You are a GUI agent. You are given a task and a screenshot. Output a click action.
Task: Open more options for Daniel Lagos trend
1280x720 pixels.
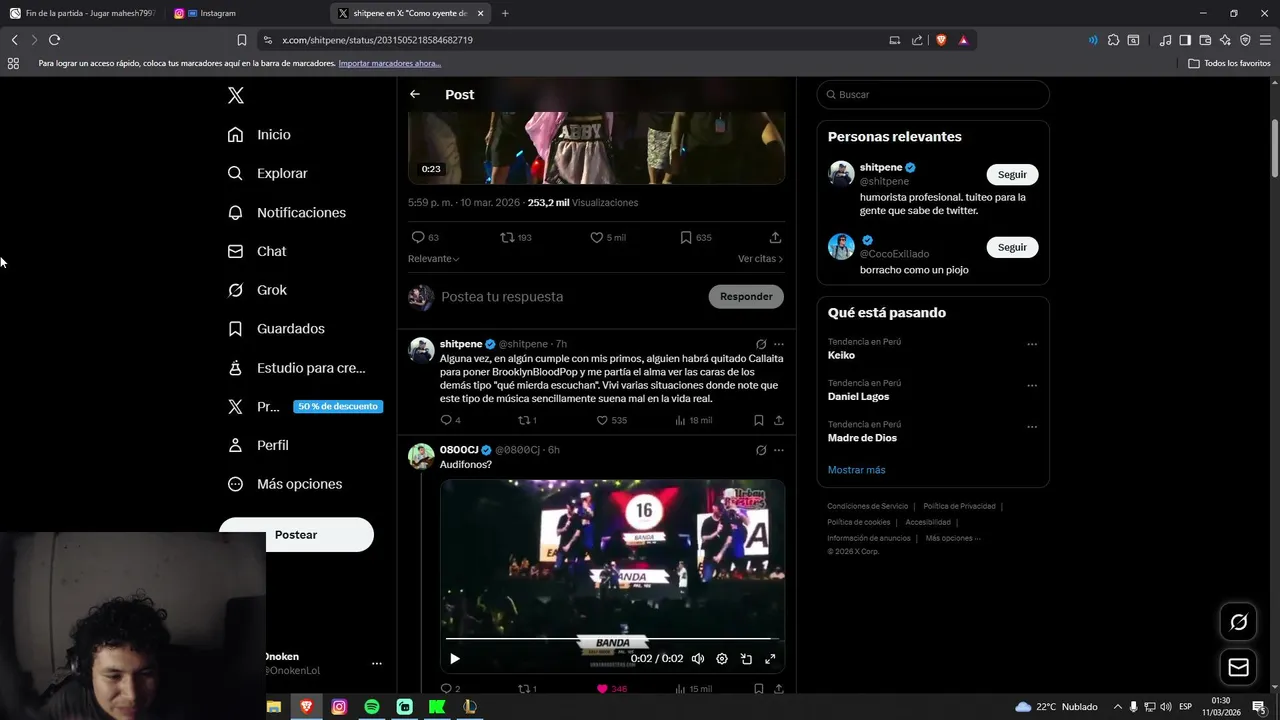[x=1032, y=385]
